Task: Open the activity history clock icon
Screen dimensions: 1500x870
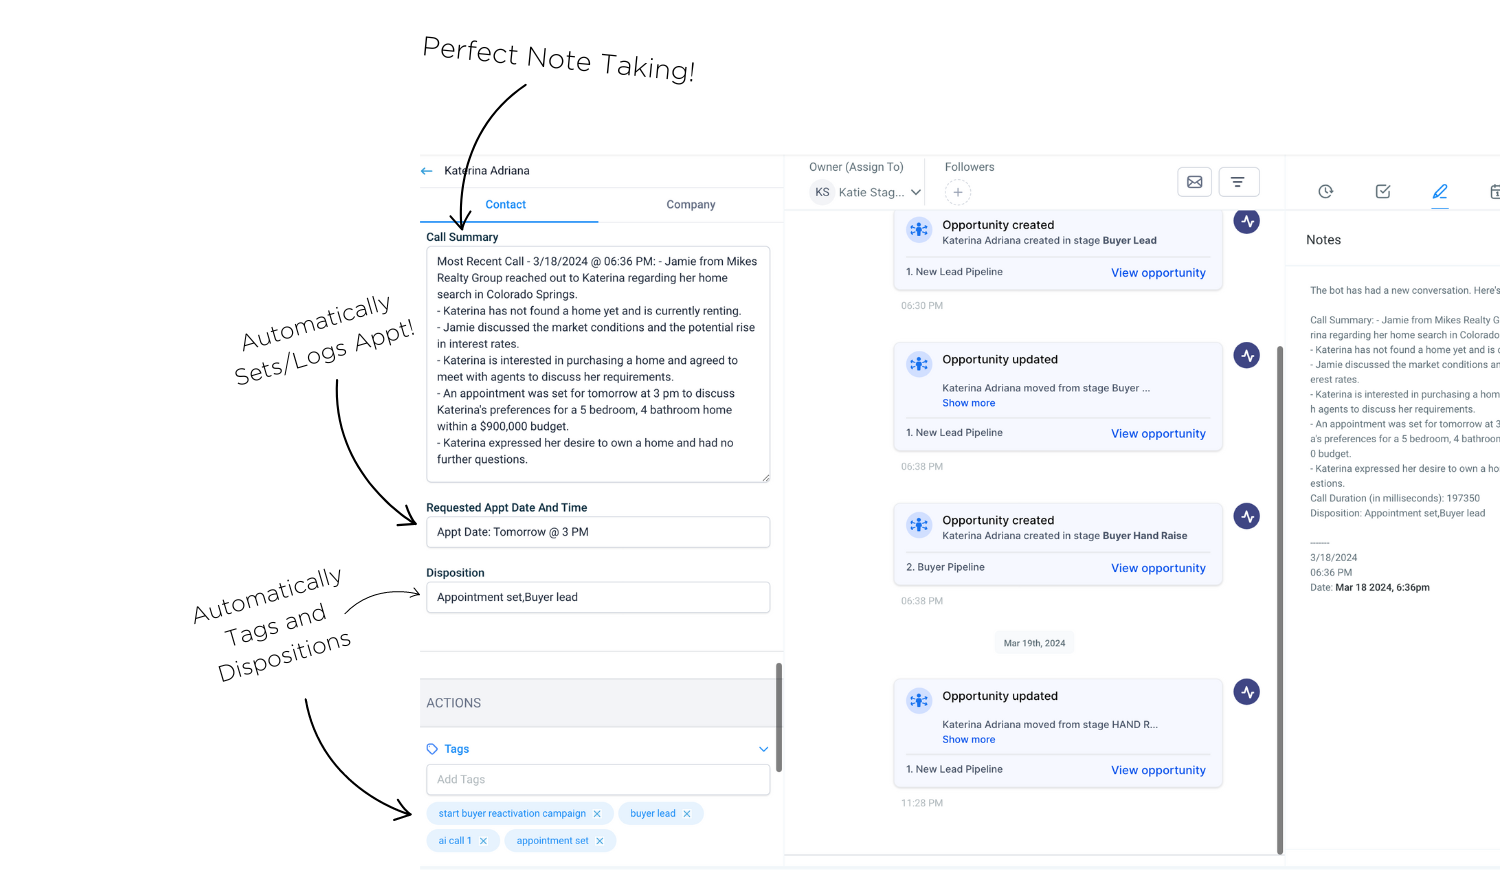Action: click(1326, 191)
